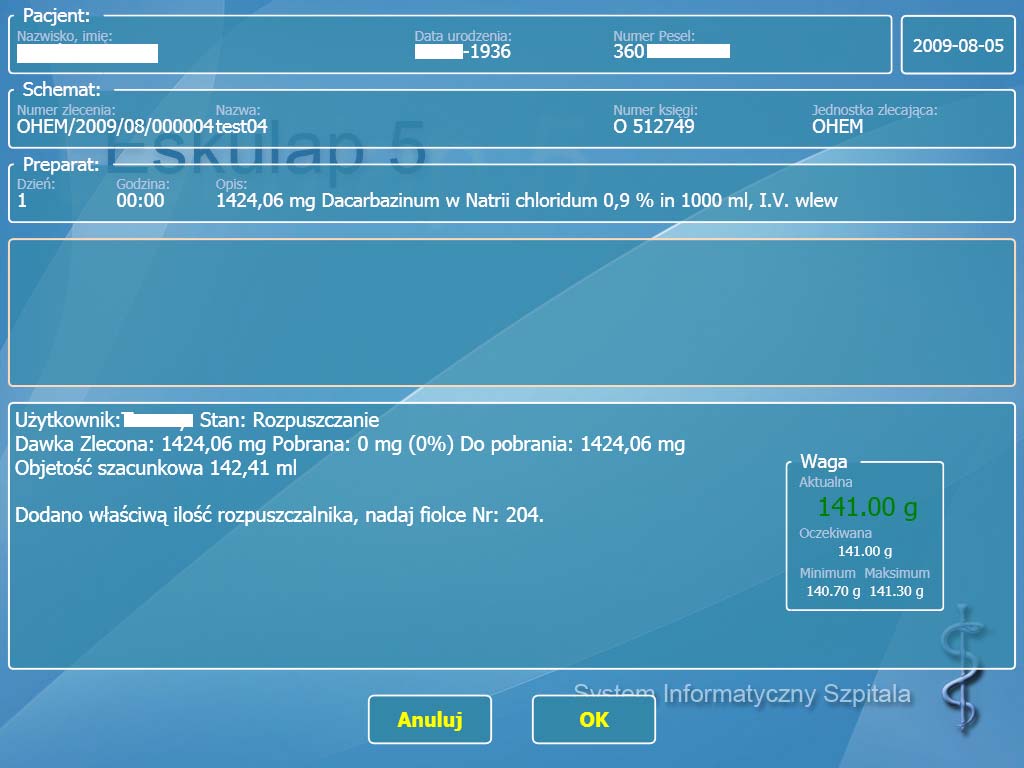Click the Jednostka zlecająca label
This screenshot has width=1024, height=768.
point(874,110)
